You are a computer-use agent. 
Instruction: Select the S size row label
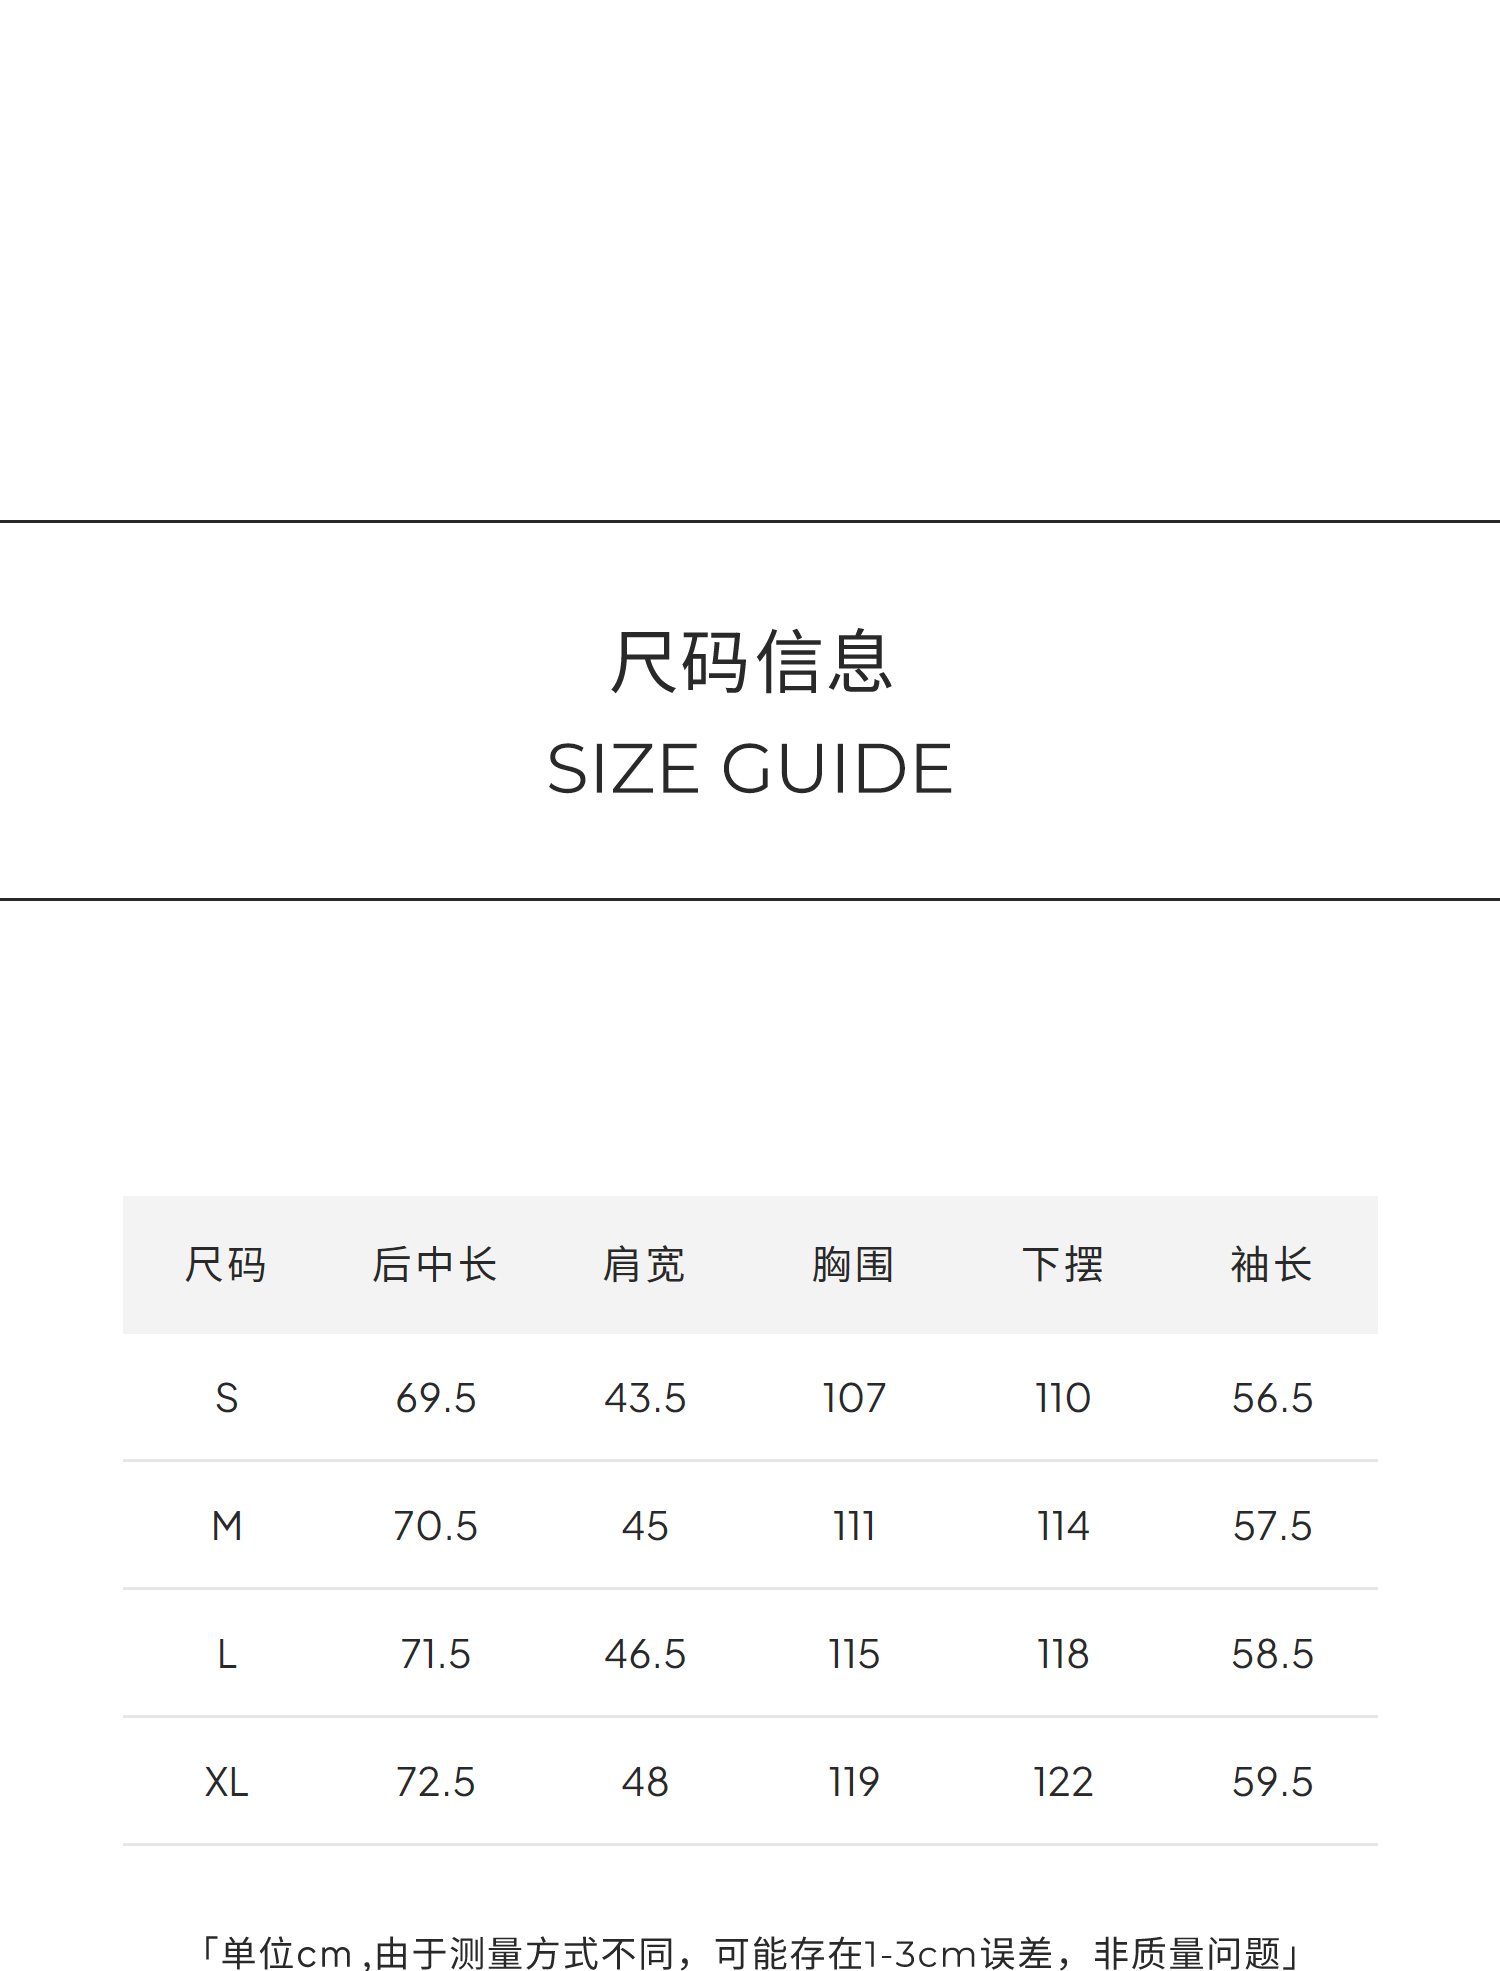pos(227,1398)
